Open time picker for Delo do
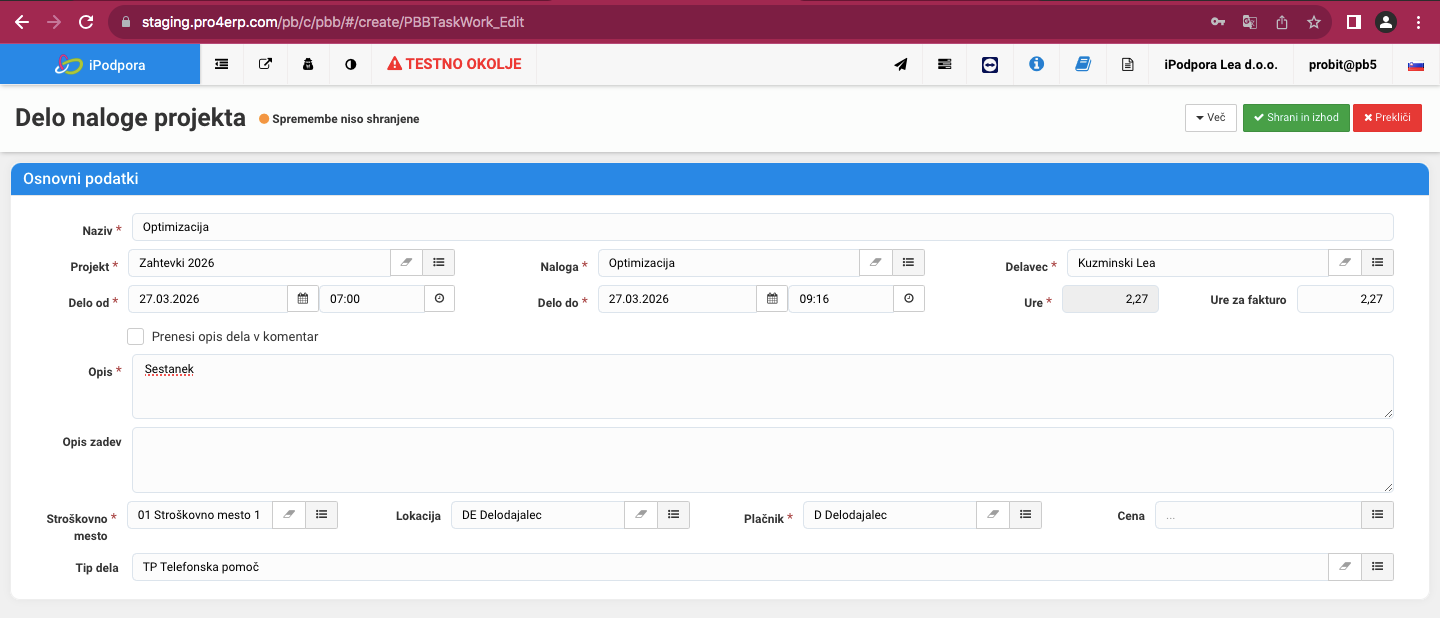The height and width of the screenshot is (618, 1440). click(908, 299)
